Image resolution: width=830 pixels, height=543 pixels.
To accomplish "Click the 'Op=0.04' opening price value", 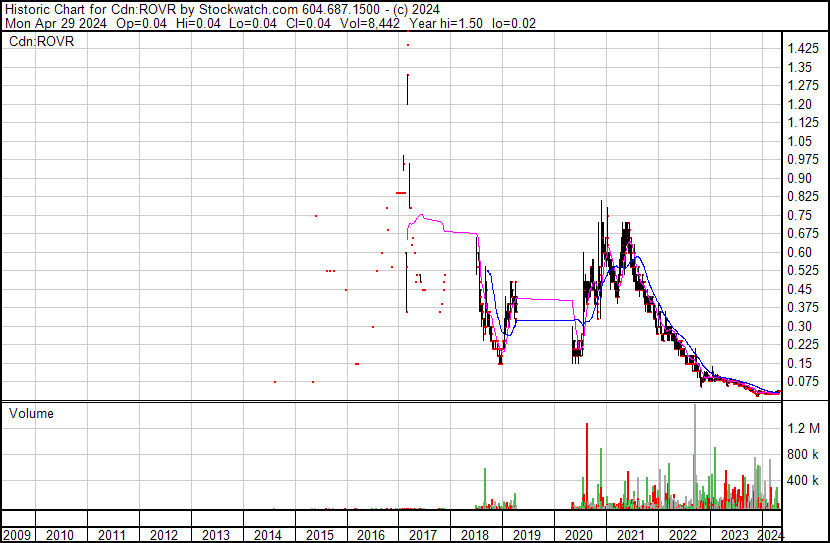I will point(141,23).
